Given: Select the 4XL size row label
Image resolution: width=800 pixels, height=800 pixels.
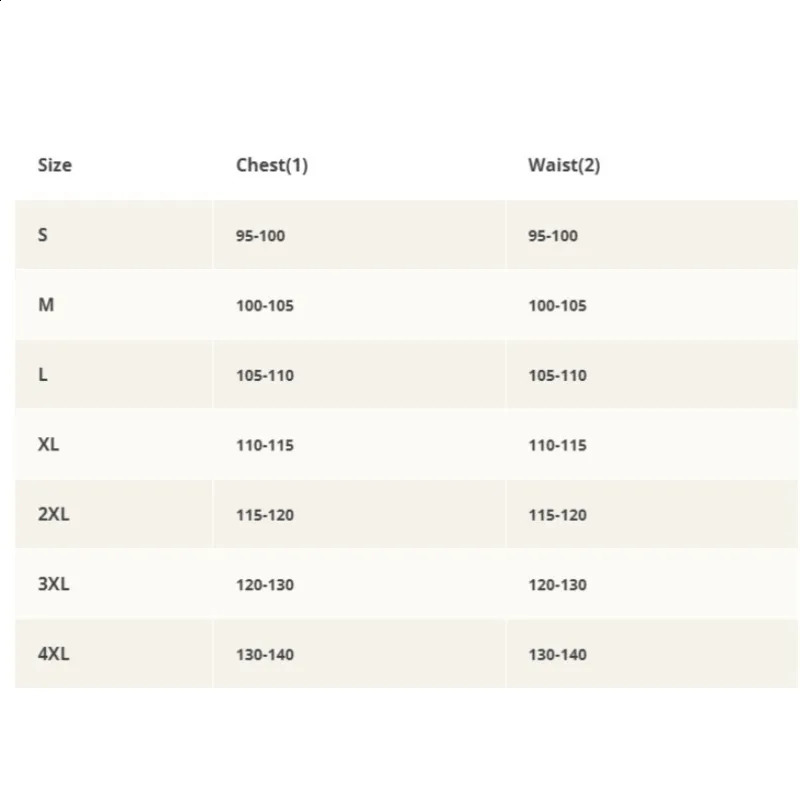Looking at the screenshot, I should click(x=54, y=655).
